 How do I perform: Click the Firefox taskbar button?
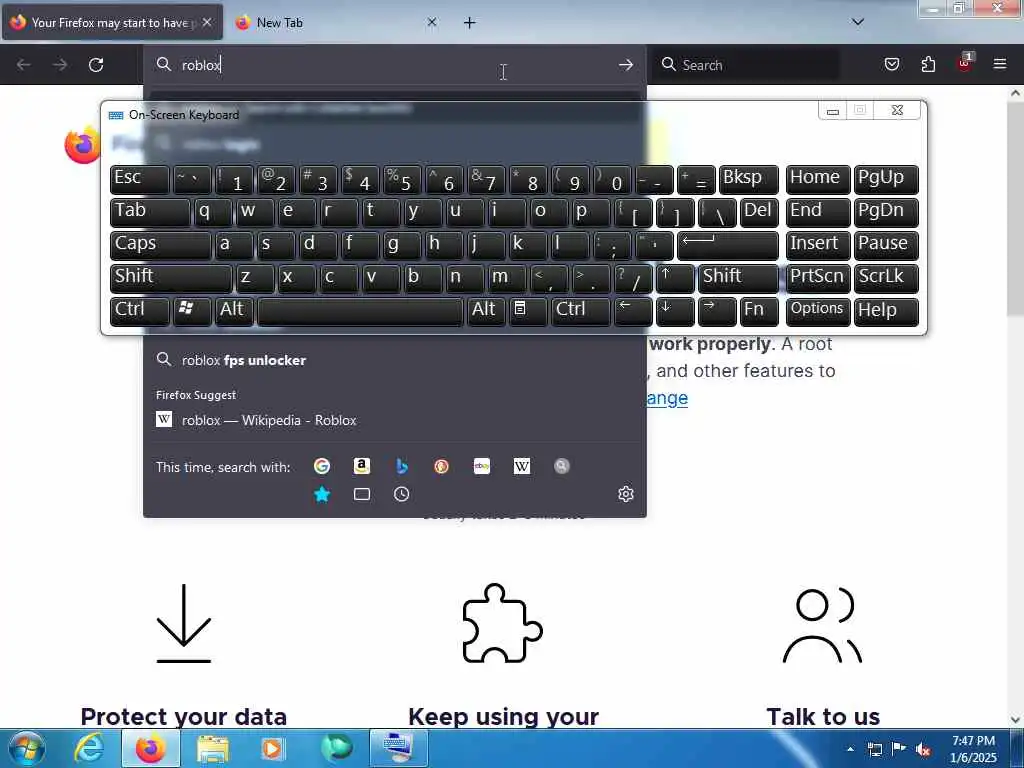tap(150, 748)
